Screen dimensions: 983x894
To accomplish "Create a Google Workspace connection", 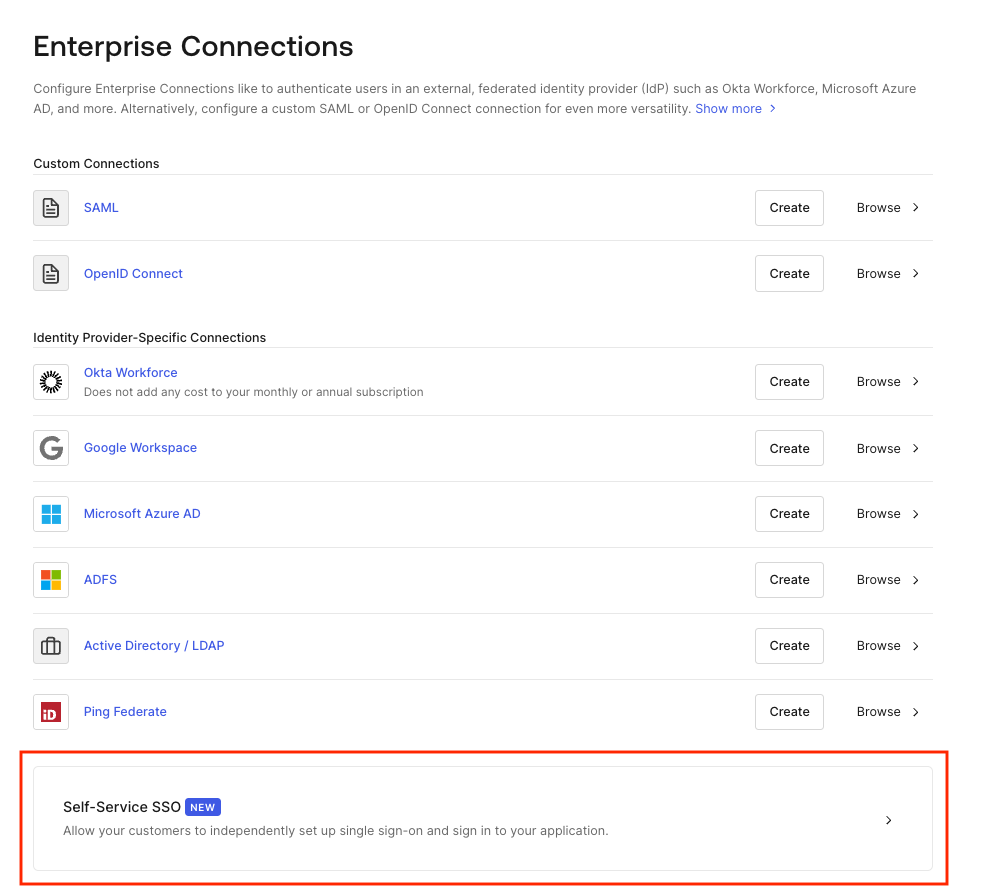I will [x=789, y=448].
